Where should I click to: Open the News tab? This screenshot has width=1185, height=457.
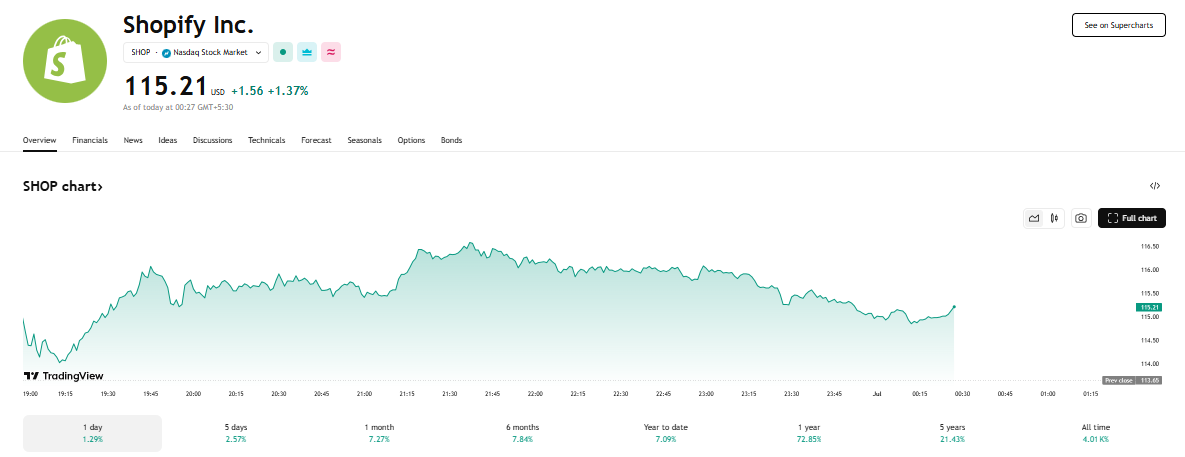(x=133, y=140)
